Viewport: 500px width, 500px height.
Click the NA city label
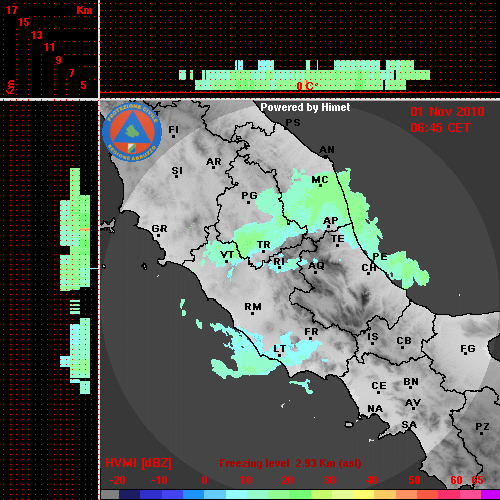375,409
